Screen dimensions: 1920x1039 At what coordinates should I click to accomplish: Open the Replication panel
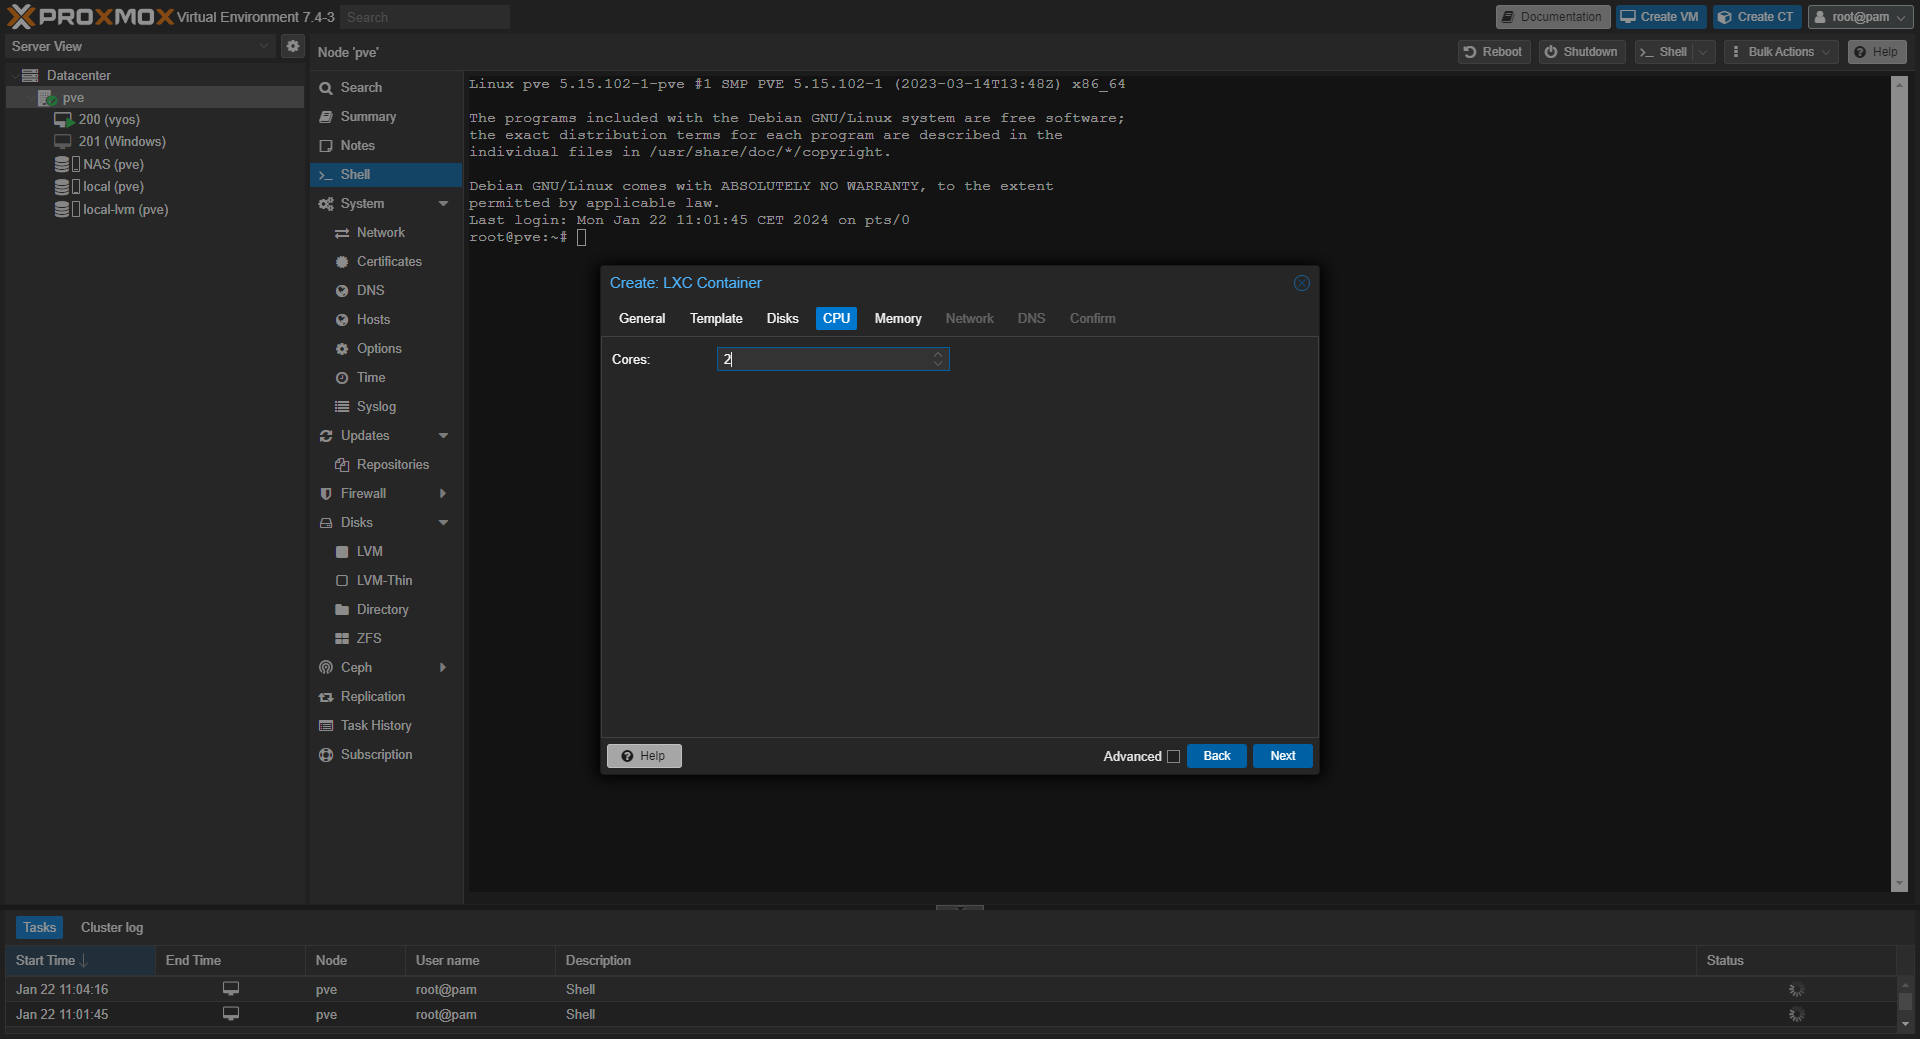click(386, 696)
